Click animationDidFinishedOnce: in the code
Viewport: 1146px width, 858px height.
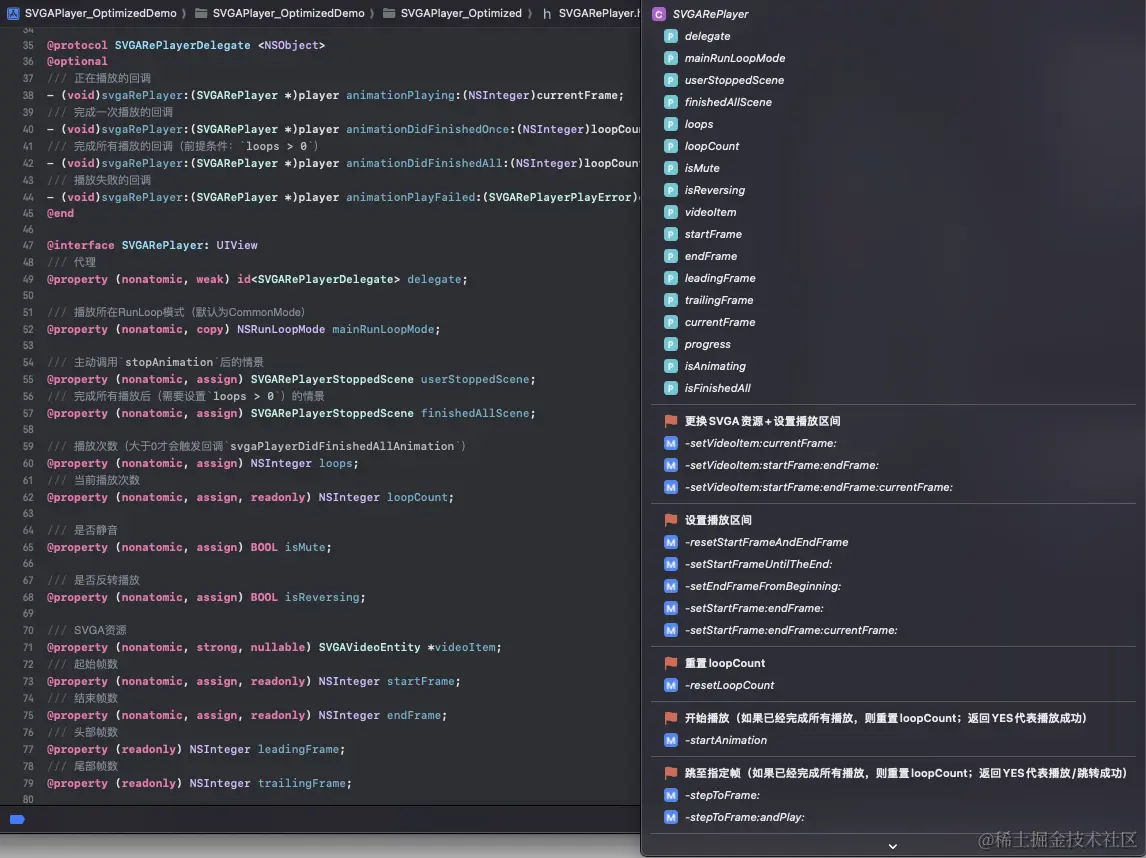point(430,129)
